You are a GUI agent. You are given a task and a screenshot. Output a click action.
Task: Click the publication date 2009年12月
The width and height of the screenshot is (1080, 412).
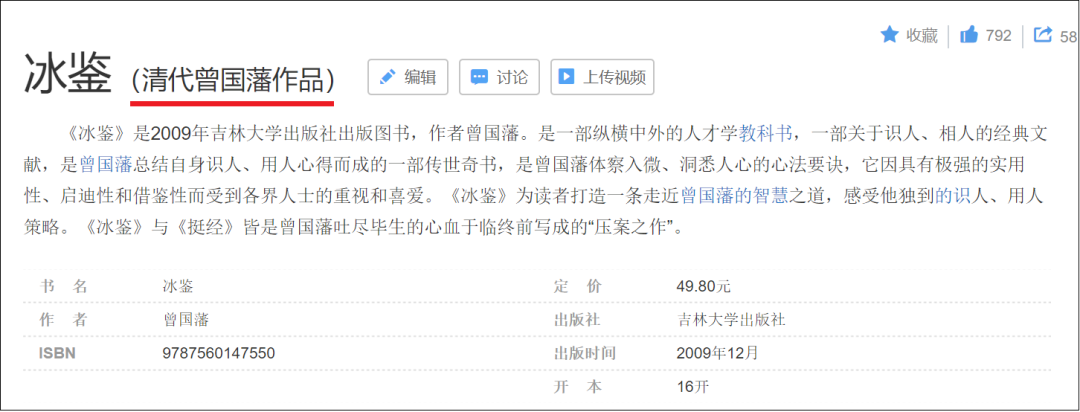717,353
